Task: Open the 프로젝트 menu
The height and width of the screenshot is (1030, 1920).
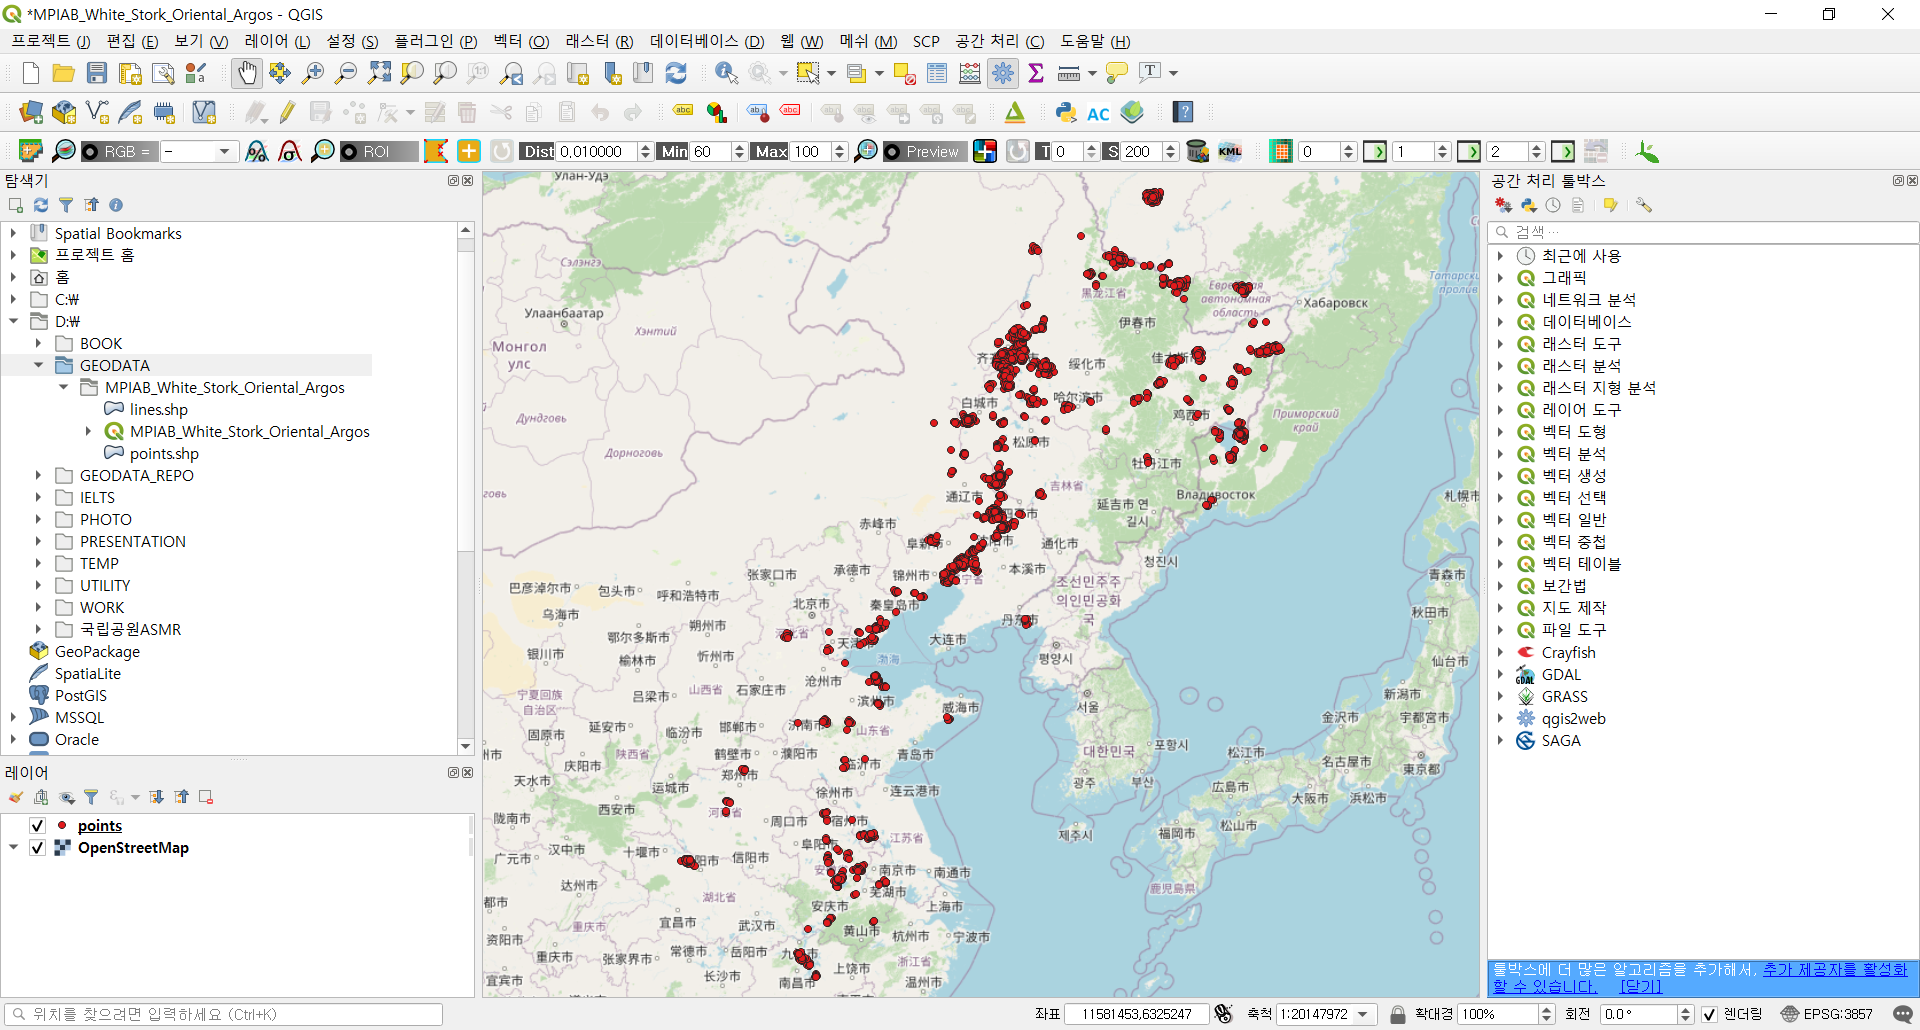Action: [50, 41]
